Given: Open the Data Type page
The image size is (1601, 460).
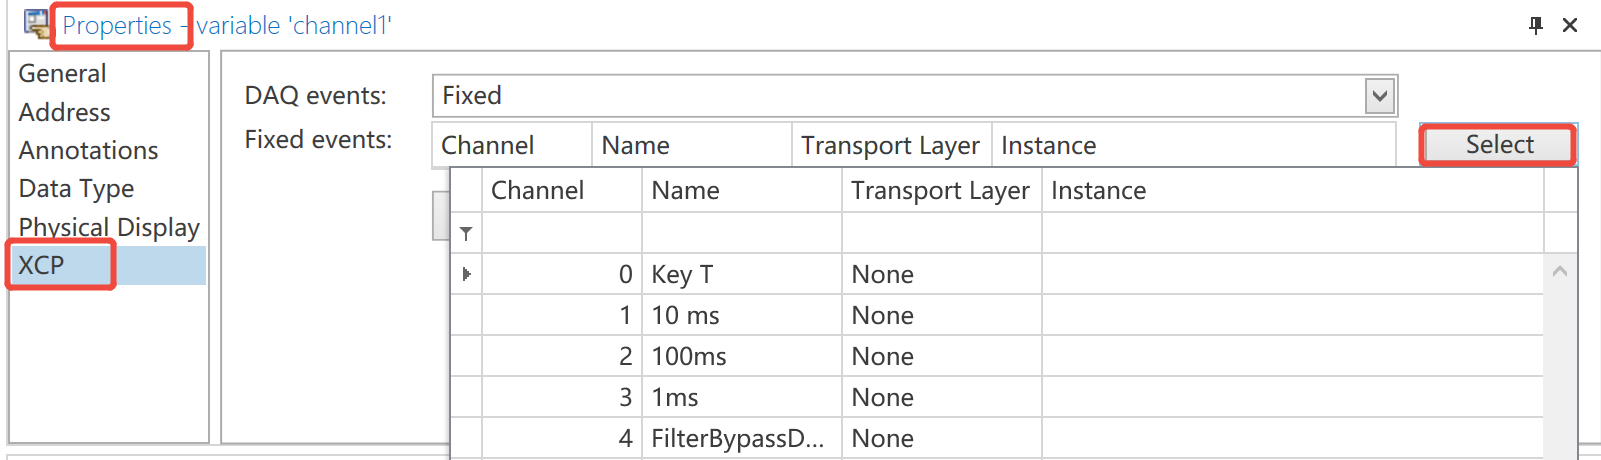Looking at the screenshot, I should tap(76, 188).
